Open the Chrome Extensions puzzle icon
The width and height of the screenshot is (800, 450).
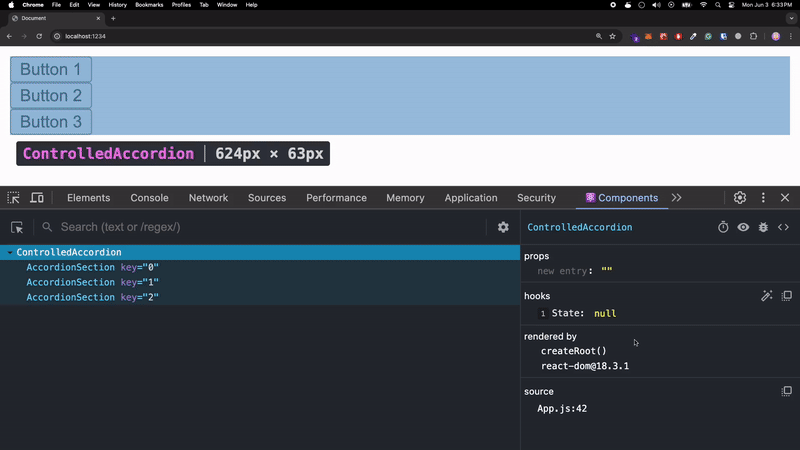click(753, 36)
